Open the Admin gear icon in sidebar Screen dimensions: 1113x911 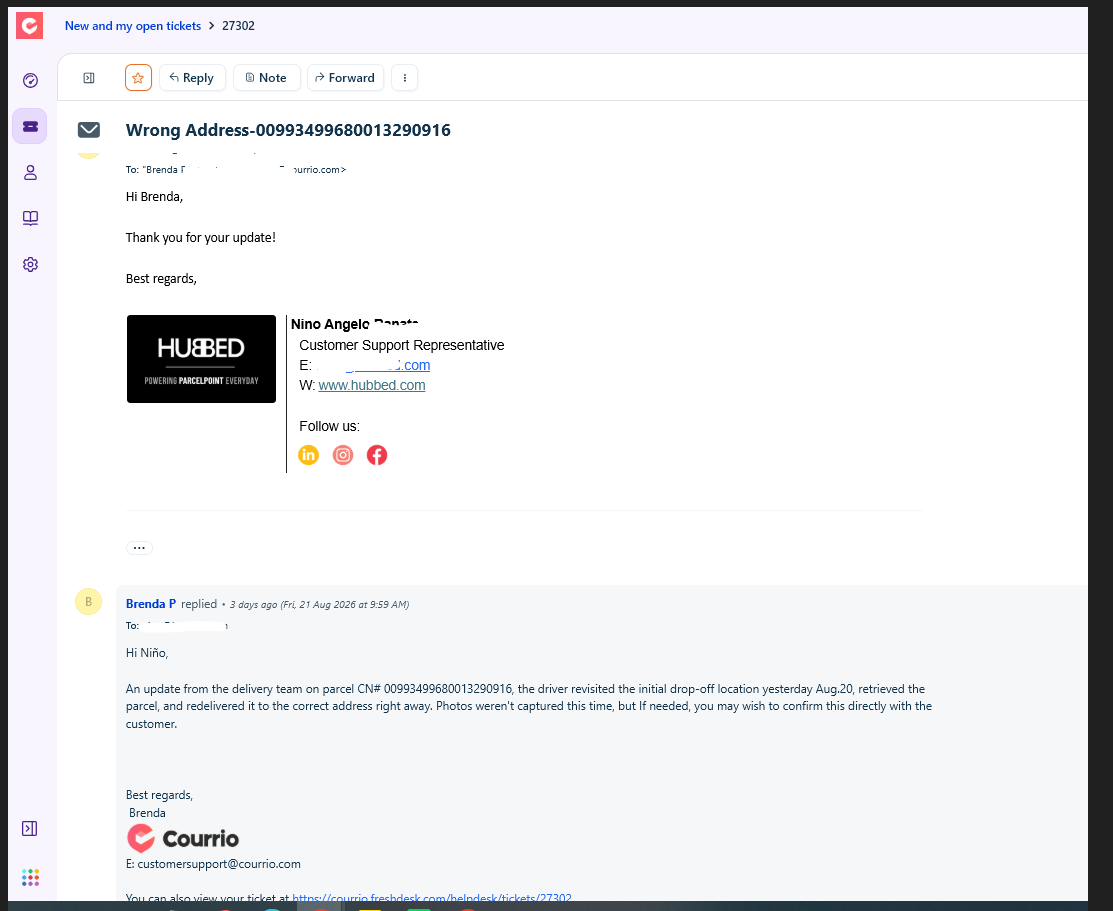pyautogui.click(x=30, y=264)
